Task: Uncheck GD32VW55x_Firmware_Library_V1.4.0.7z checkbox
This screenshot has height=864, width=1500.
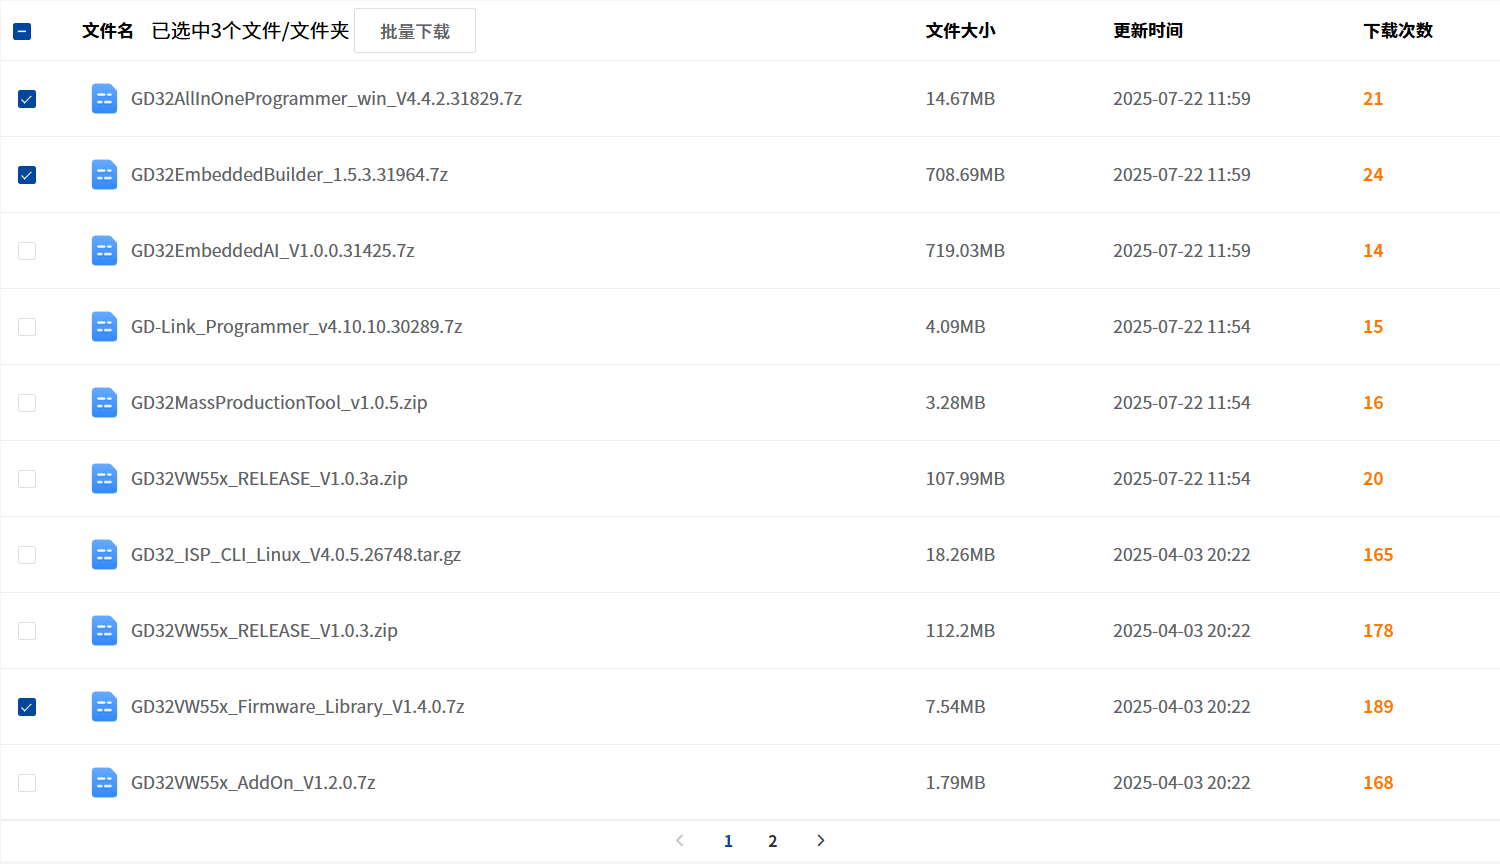Action: click(x=27, y=707)
